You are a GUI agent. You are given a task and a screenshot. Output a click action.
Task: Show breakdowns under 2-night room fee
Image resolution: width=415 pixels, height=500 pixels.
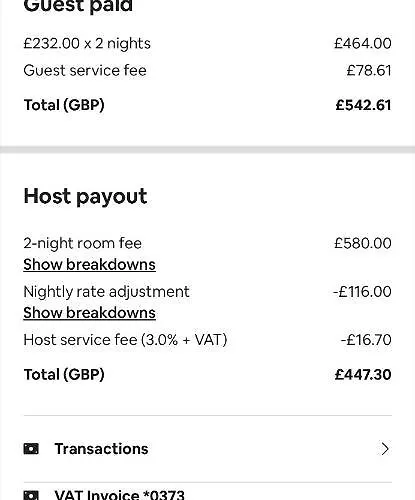click(x=89, y=265)
